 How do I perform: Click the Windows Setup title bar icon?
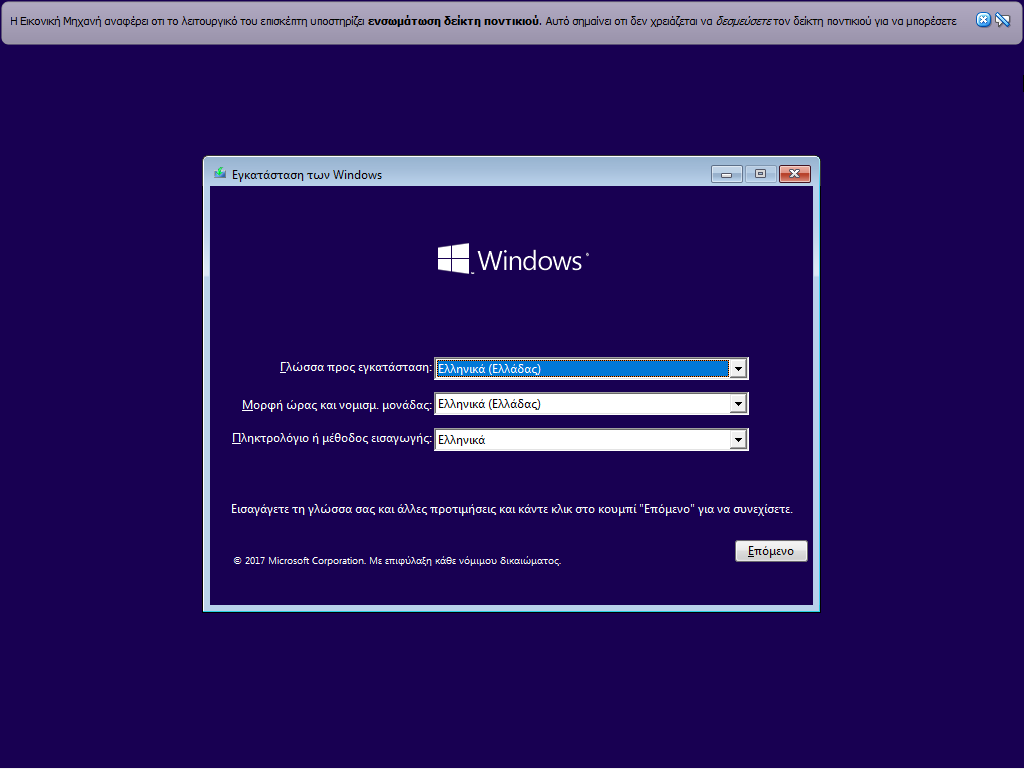[220, 174]
